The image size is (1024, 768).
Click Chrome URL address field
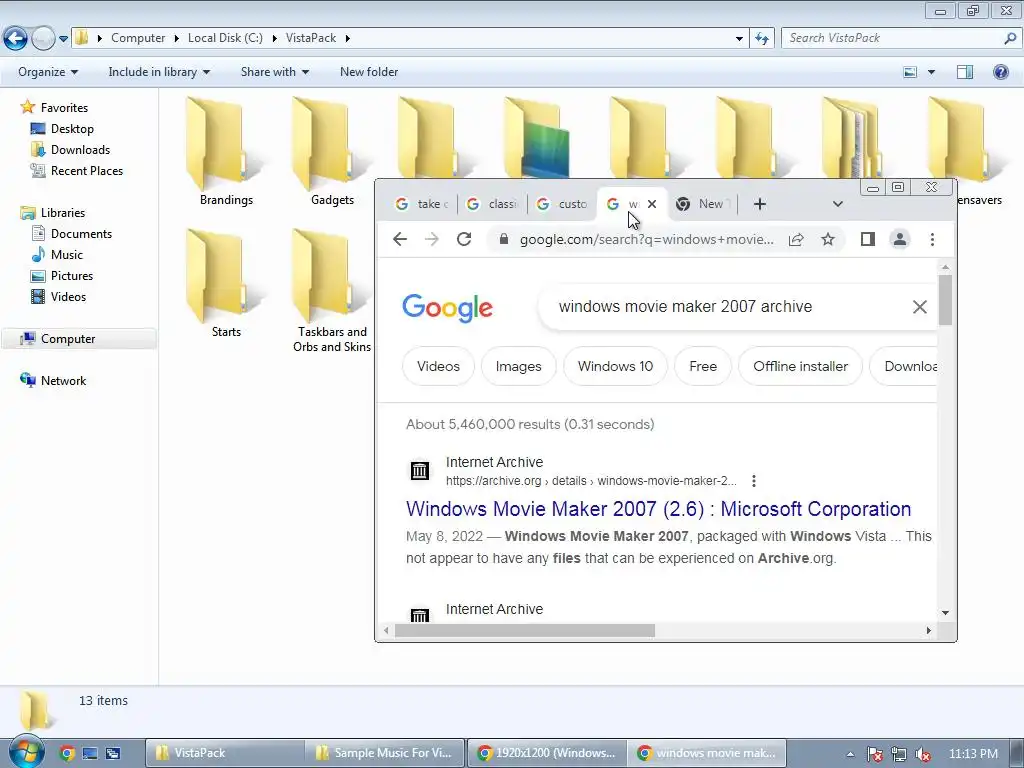tap(647, 240)
